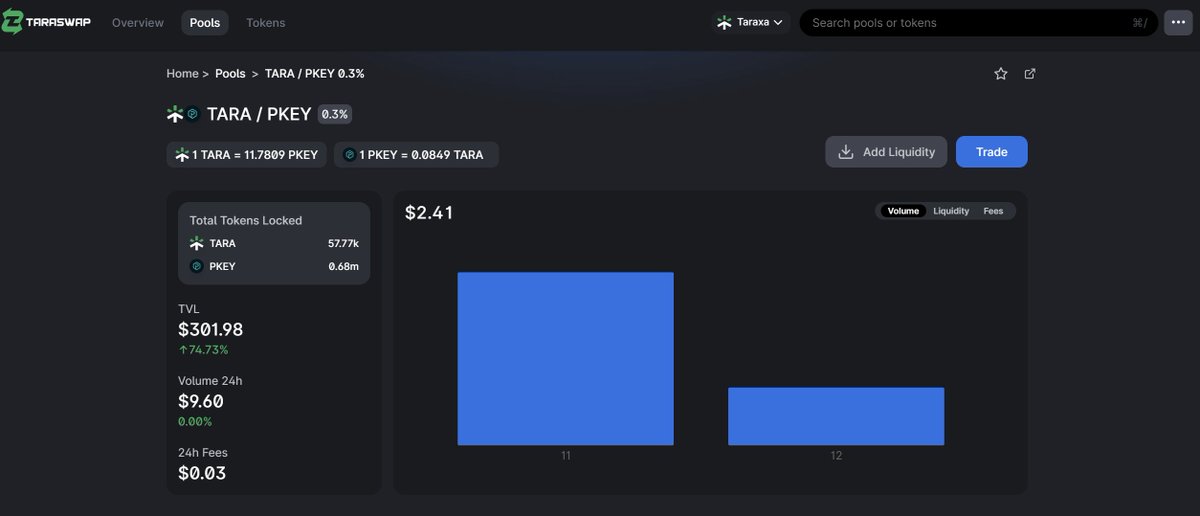Image resolution: width=1200 pixels, height=516 pixels.
Task: Select the volume bar for day 12
Action: pos(836,416)
